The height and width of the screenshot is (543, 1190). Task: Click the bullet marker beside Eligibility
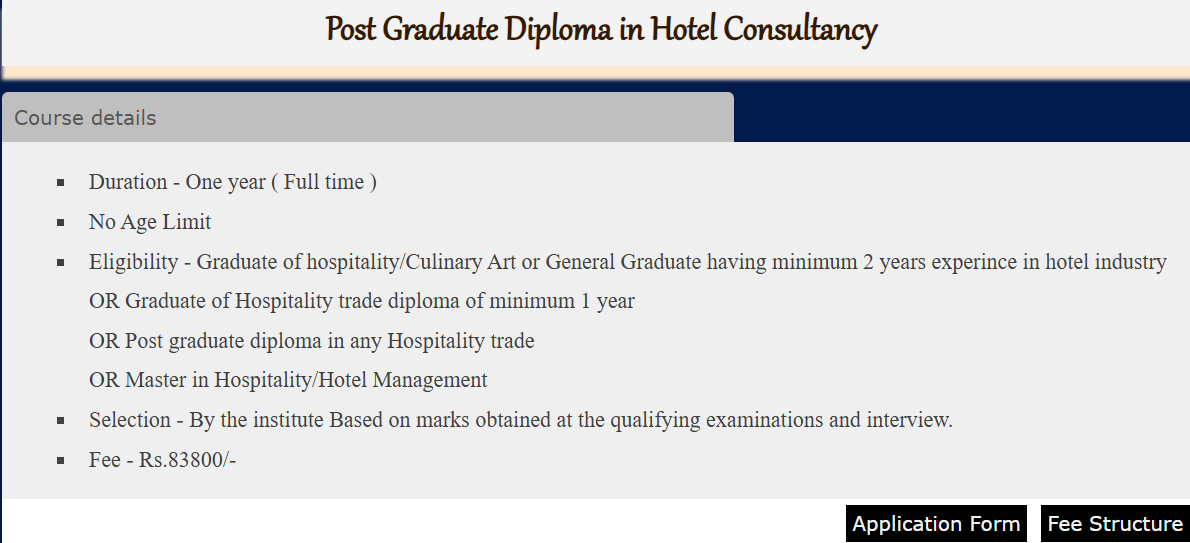61,263
